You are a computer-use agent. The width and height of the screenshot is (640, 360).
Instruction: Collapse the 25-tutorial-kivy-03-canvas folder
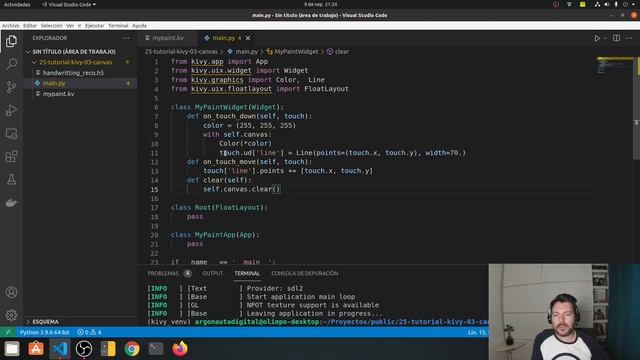[76, 62]
